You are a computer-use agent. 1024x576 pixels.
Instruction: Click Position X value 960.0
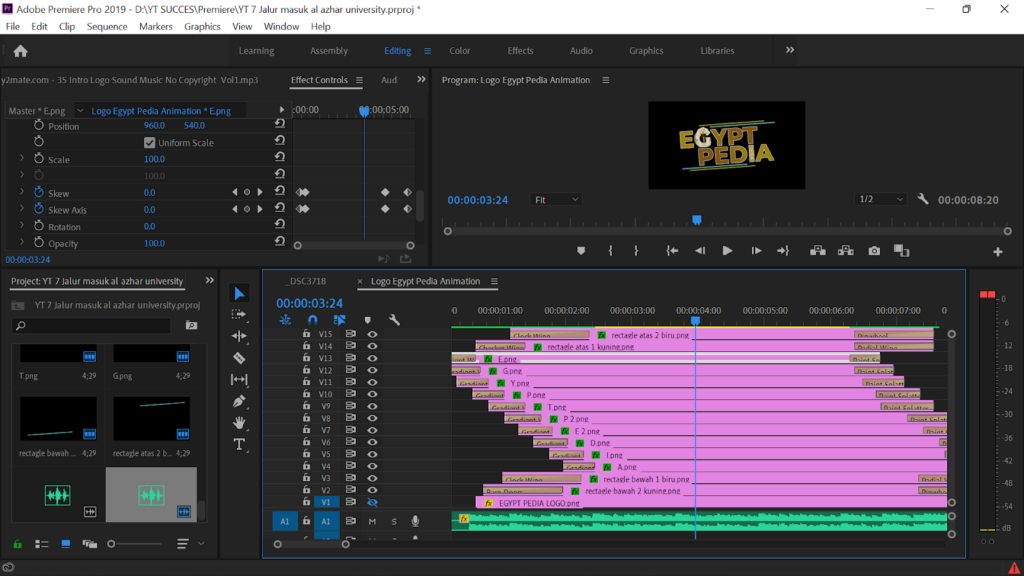[154, 125]
